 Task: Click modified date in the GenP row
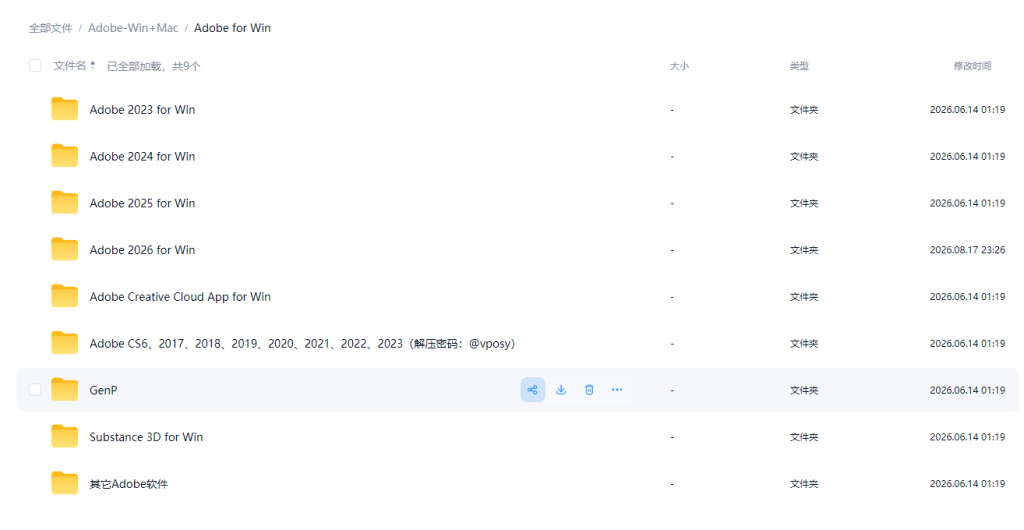click(967, 390)
